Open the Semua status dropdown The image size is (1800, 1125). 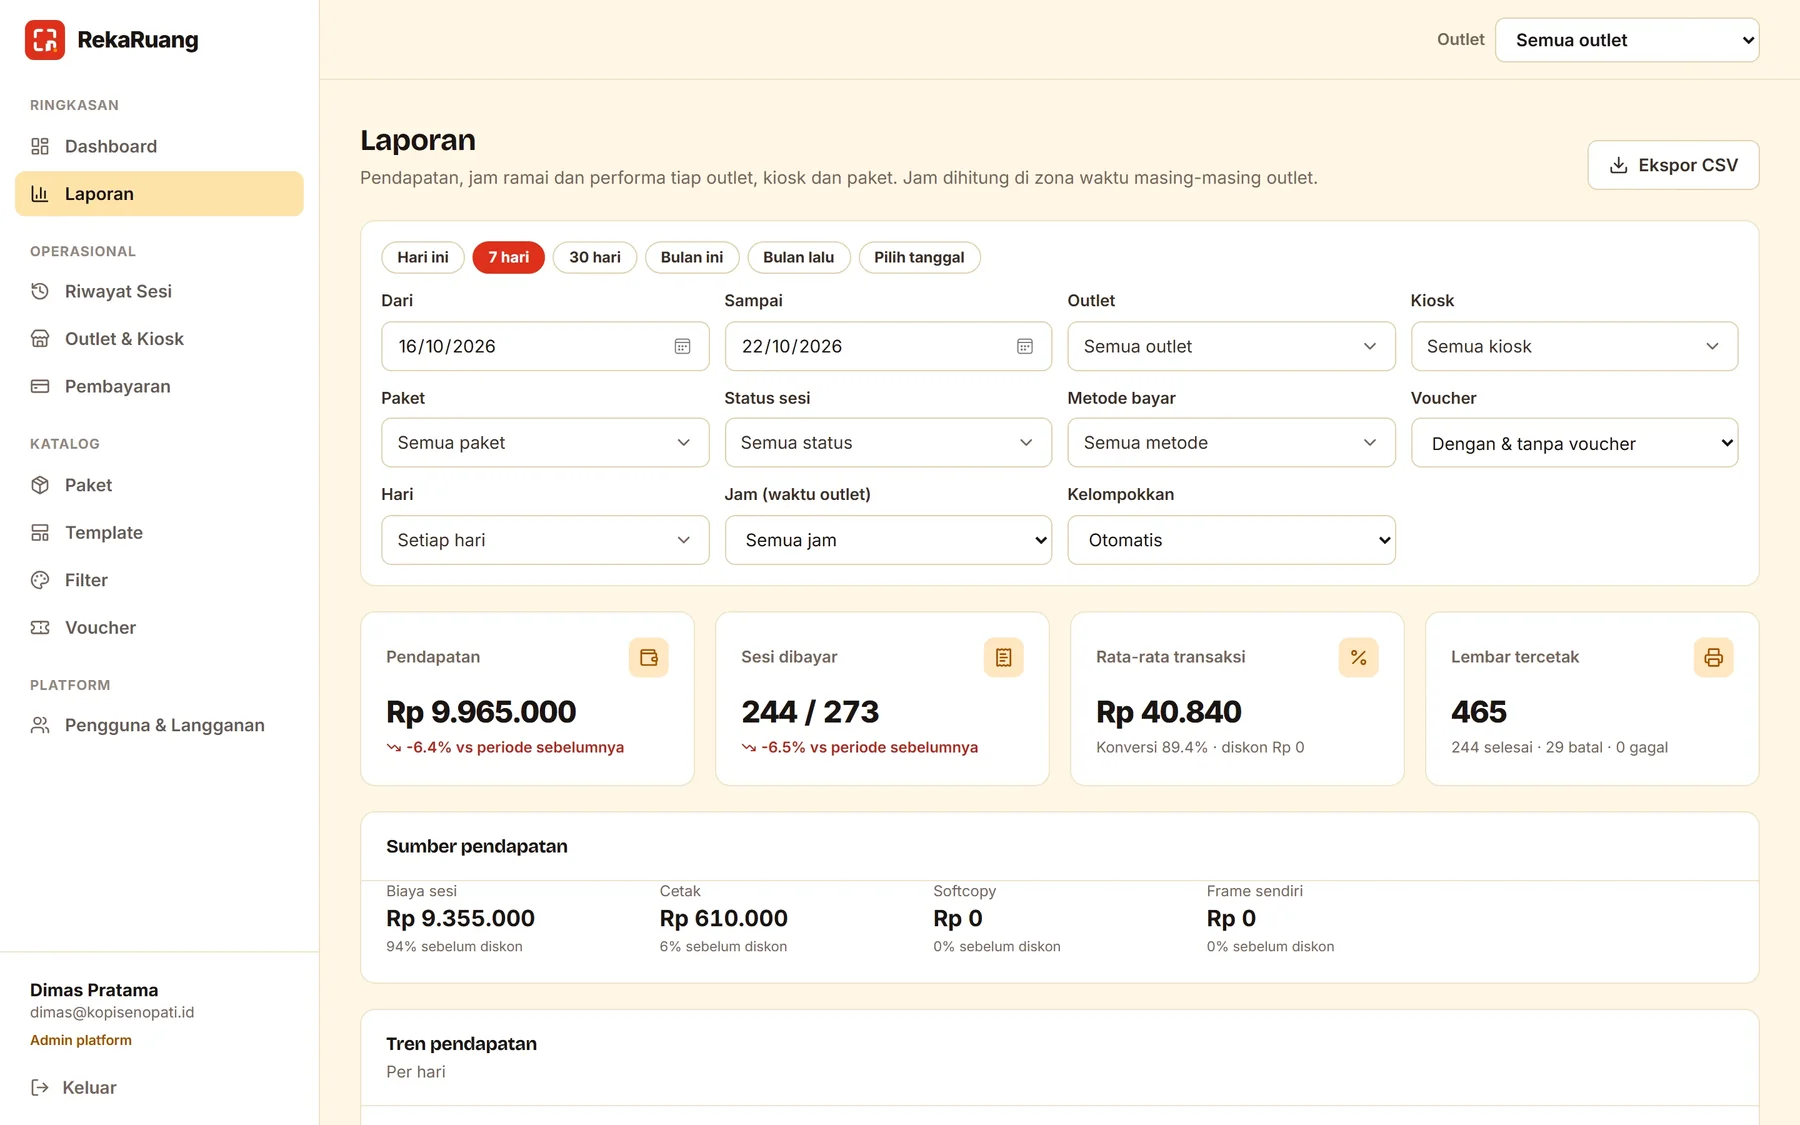click(x=888, y=442)
